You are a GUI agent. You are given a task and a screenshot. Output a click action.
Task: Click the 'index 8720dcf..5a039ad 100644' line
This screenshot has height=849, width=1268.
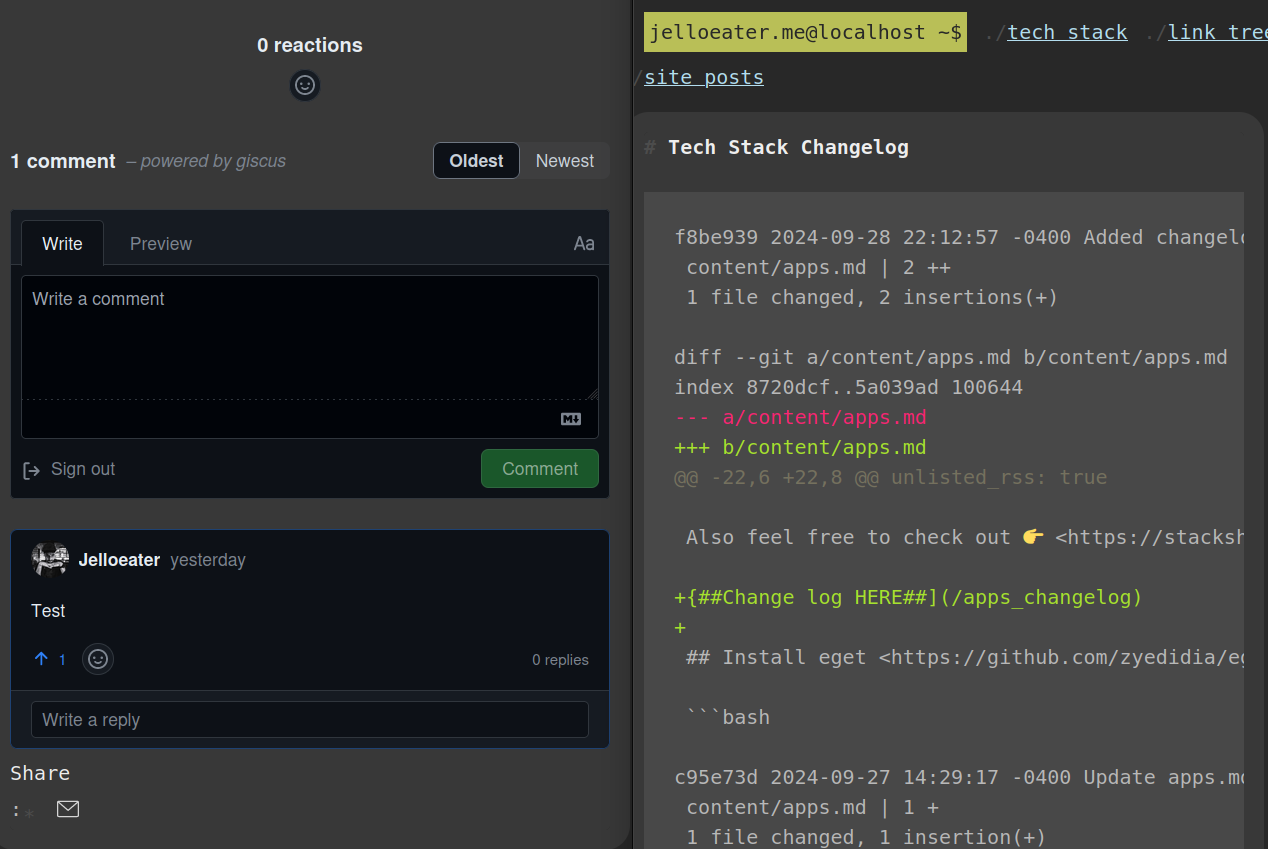point(848,387)
